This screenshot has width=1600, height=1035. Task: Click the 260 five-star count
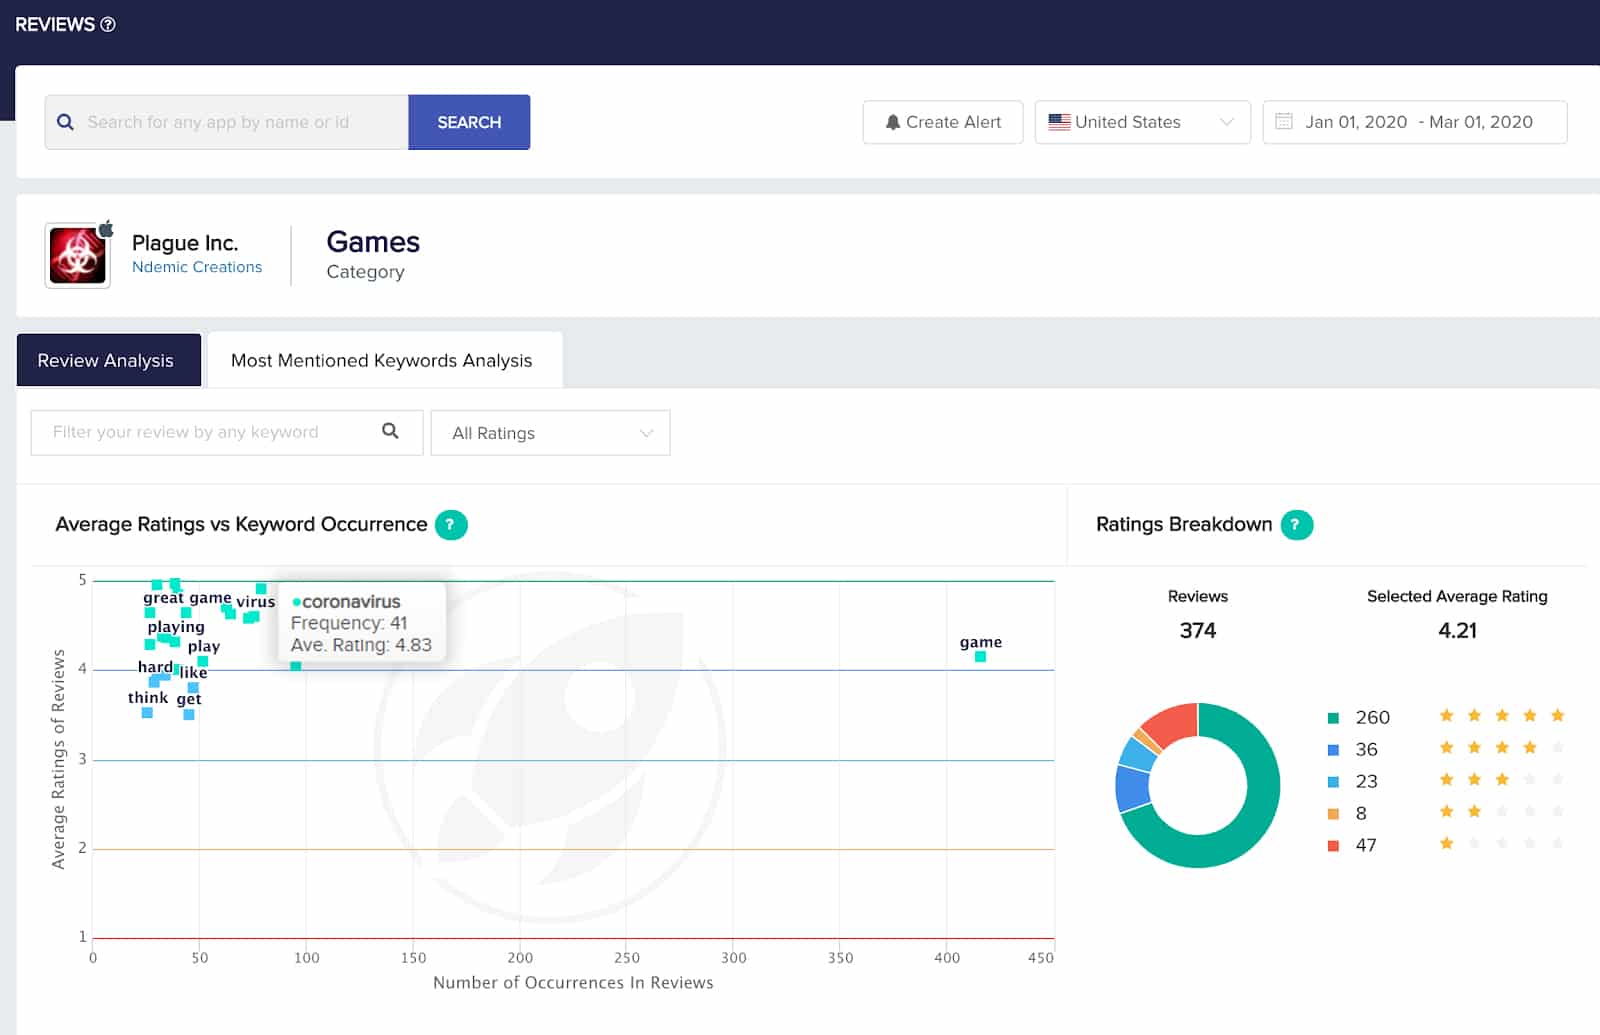coord(1372,717)
